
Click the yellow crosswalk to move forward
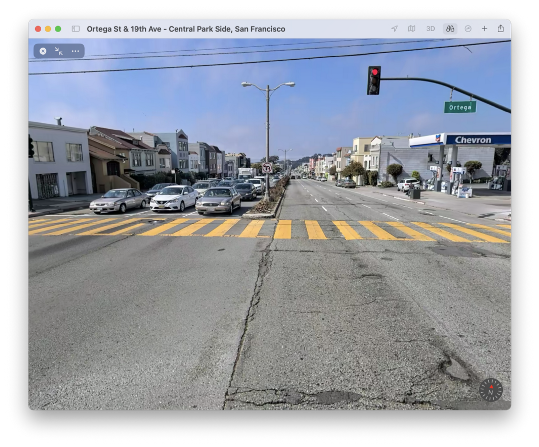(x=270, y=230)
